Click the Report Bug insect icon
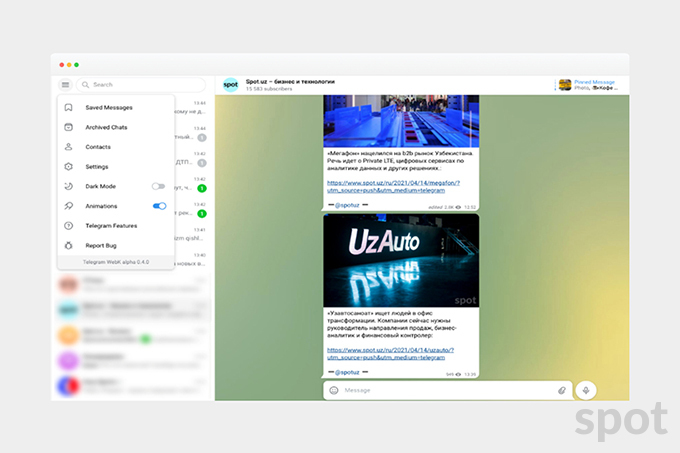The image size is (680, 453). [69, 246]
